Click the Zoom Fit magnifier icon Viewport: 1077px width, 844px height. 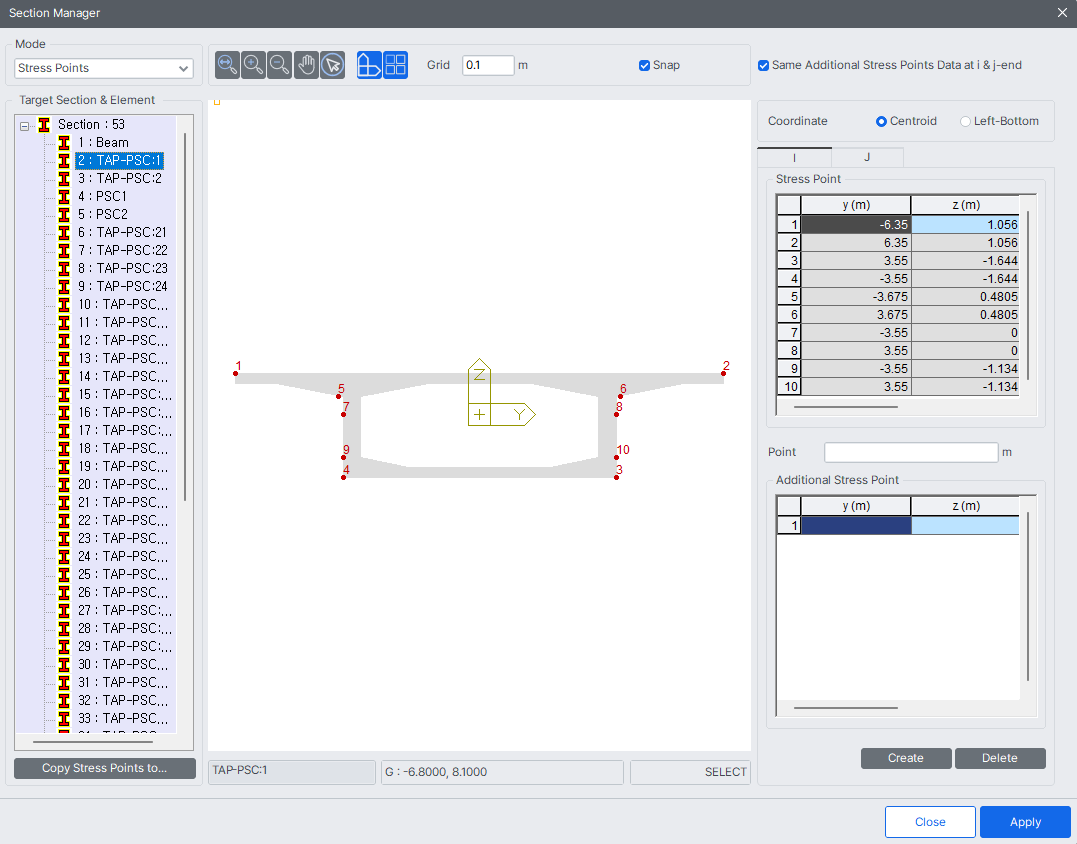tap(227, 65)
